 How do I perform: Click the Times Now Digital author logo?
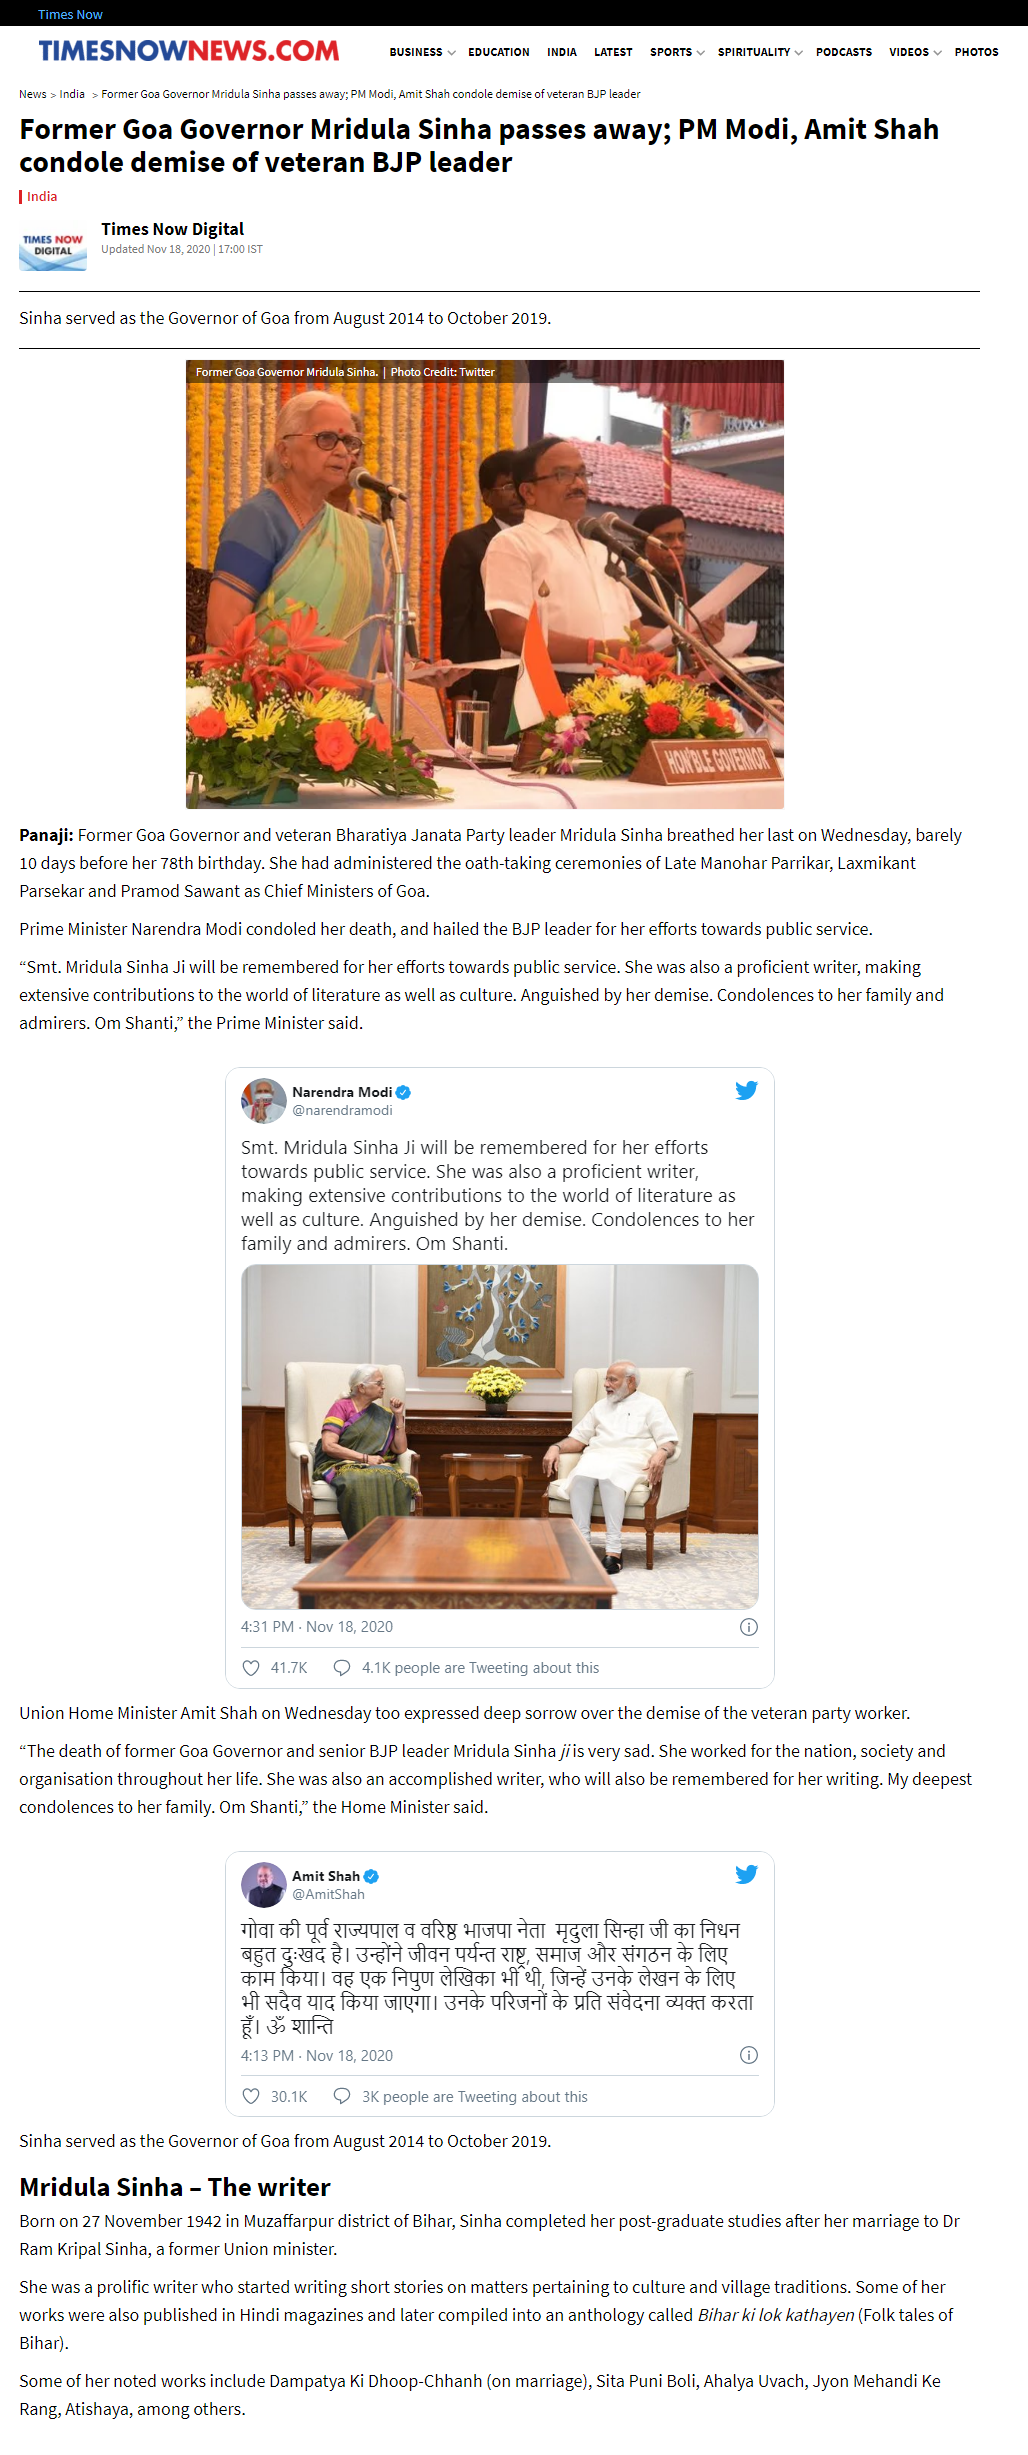click(53, 250)
